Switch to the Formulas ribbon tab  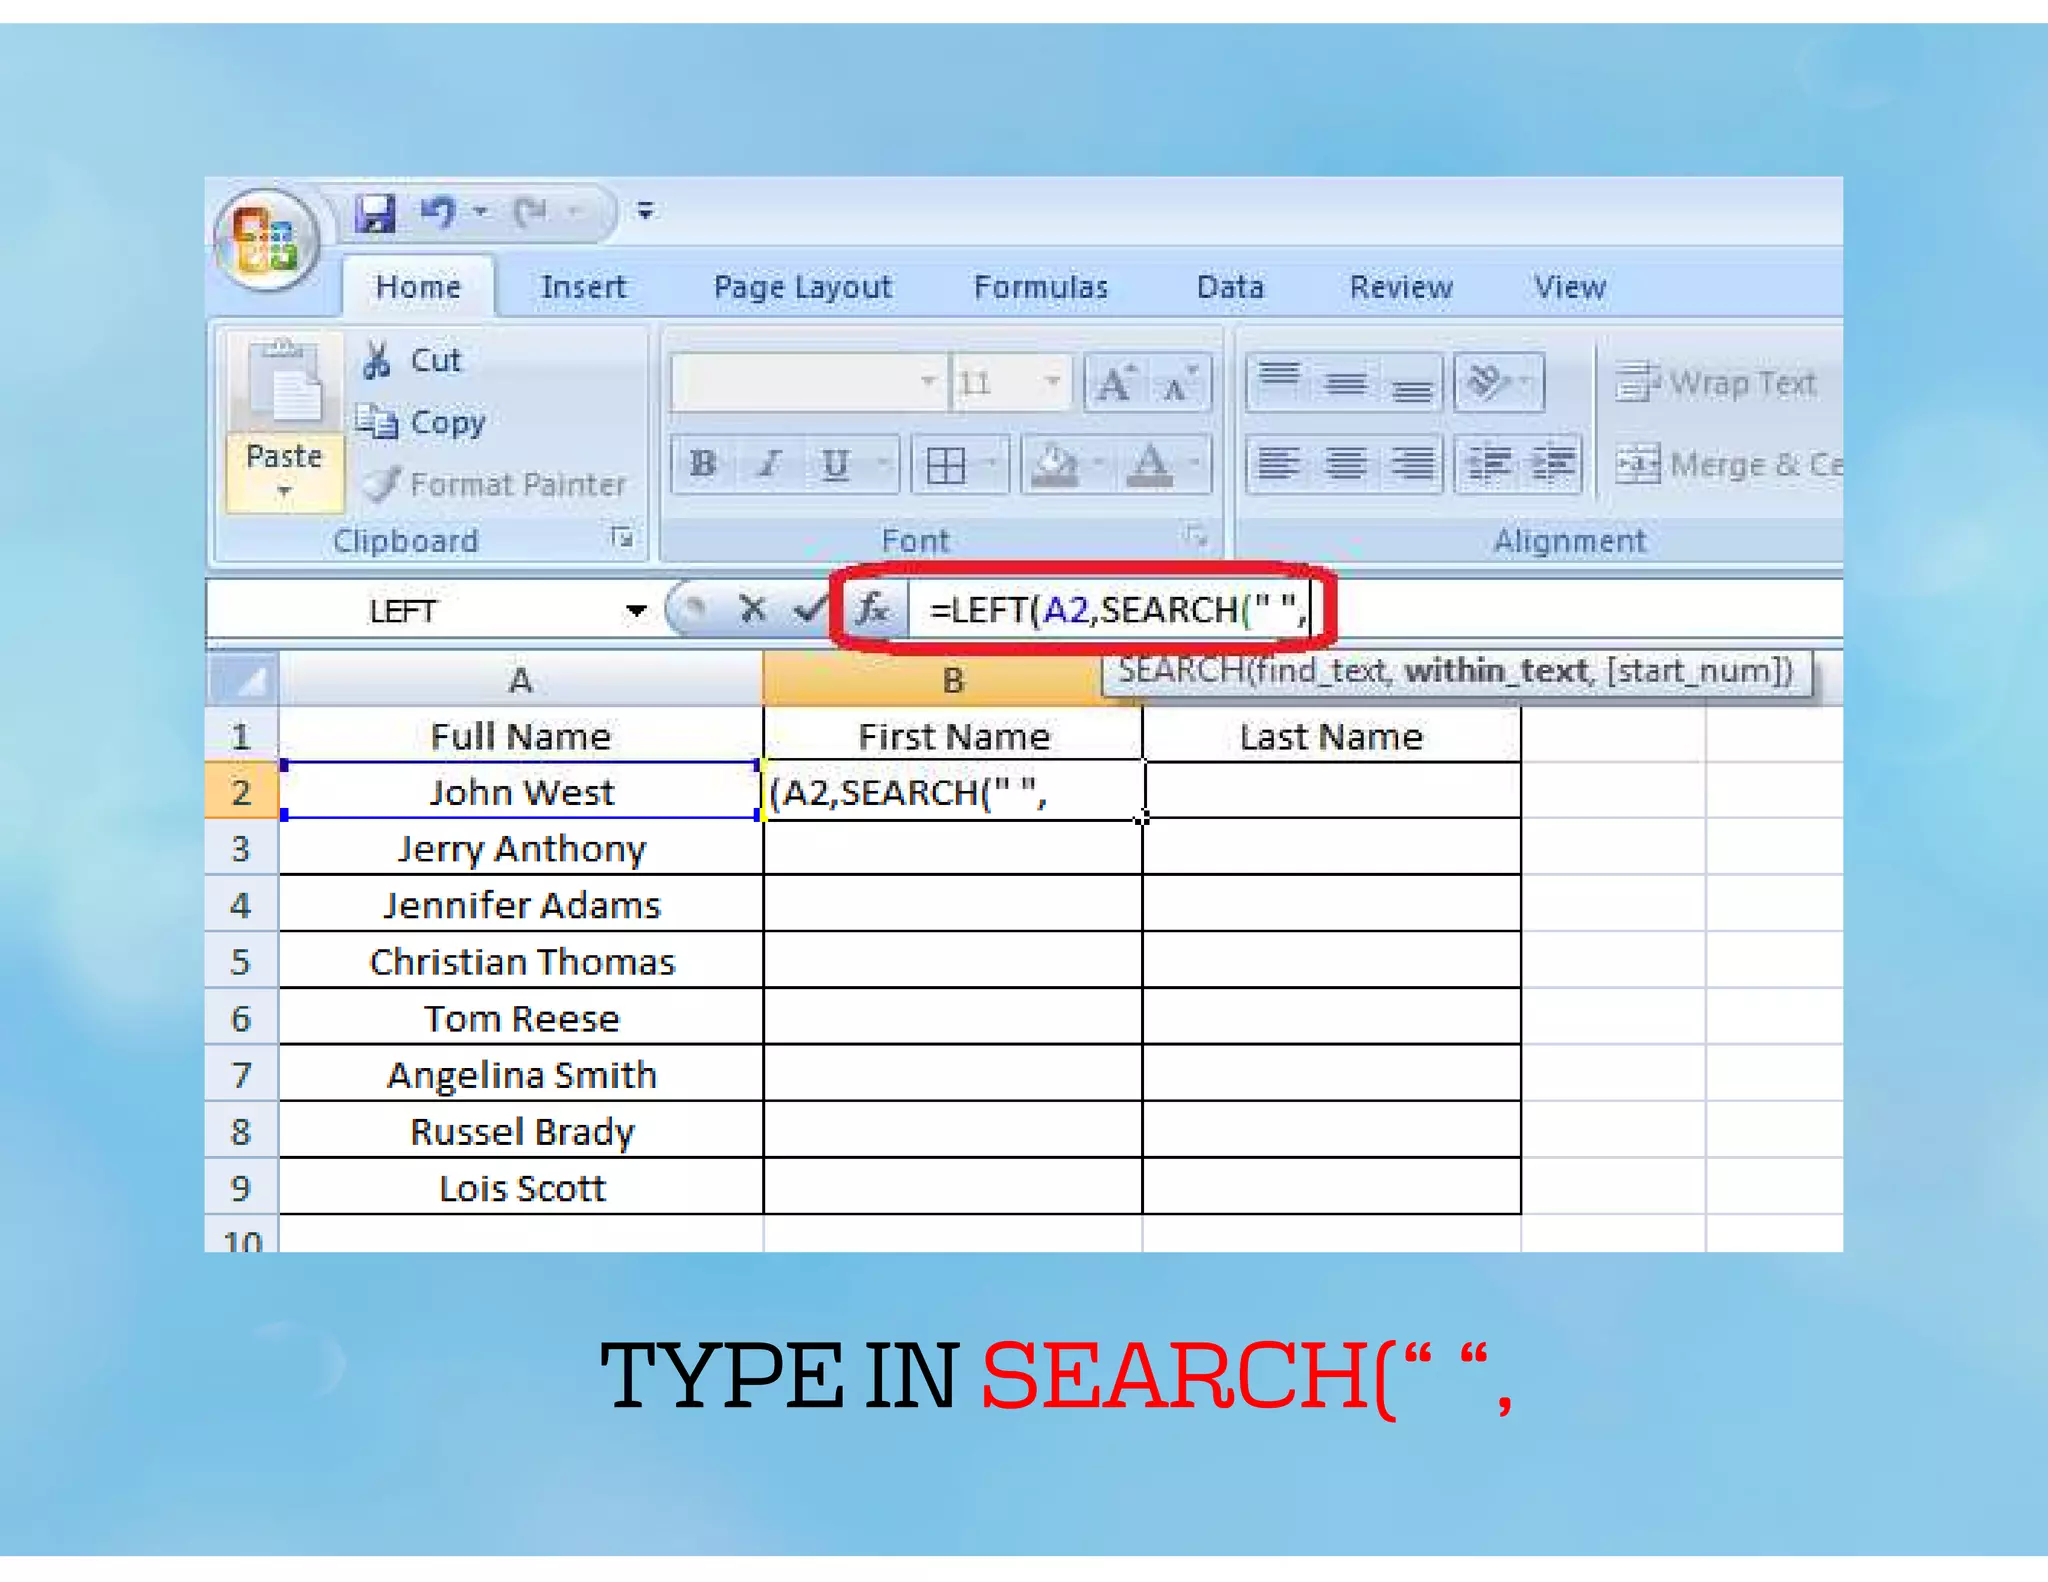(1040, 288)
